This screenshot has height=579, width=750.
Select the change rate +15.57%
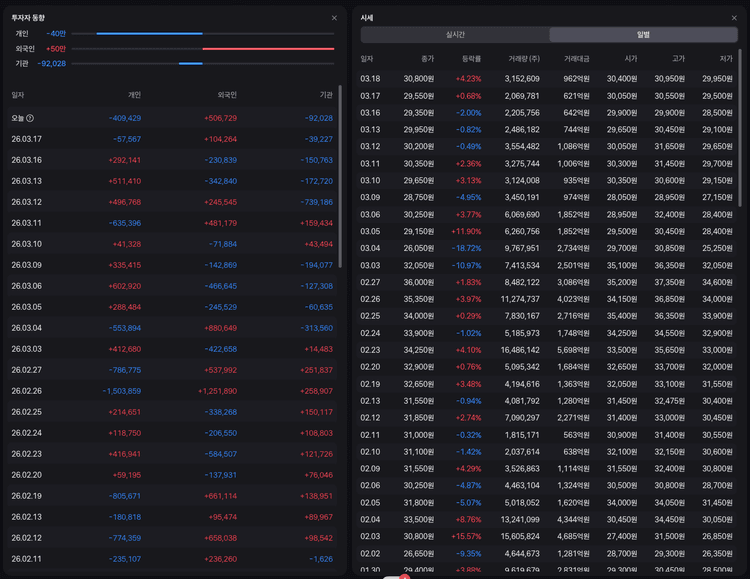click(x=466, y=536)
